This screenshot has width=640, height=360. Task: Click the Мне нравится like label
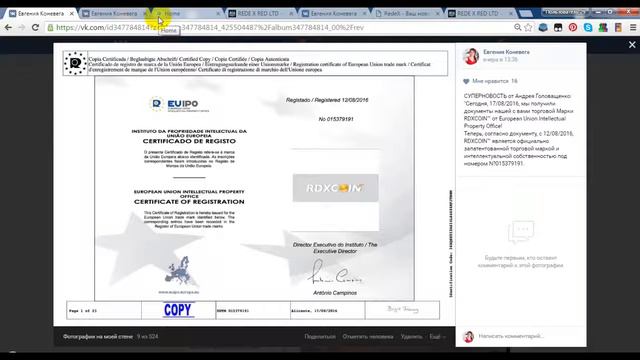coord(490,81)
